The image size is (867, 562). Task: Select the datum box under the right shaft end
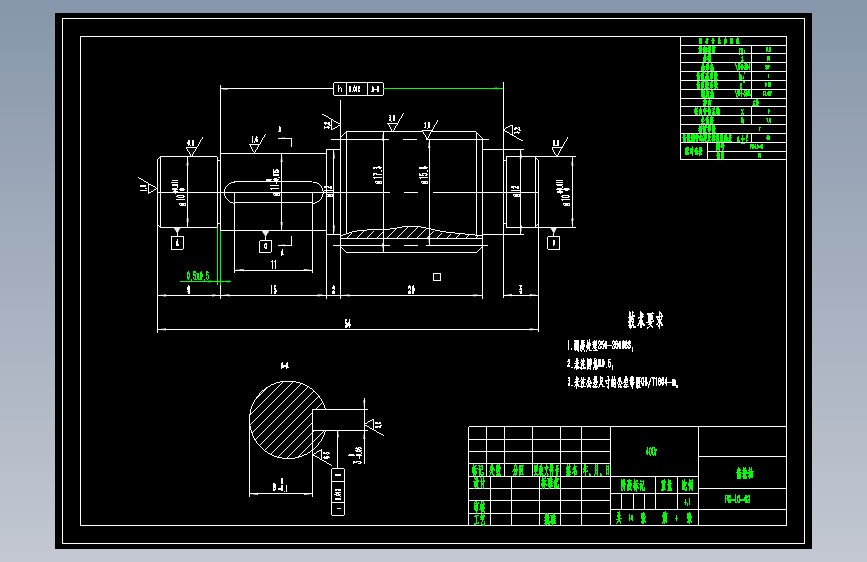pos(553,242)
